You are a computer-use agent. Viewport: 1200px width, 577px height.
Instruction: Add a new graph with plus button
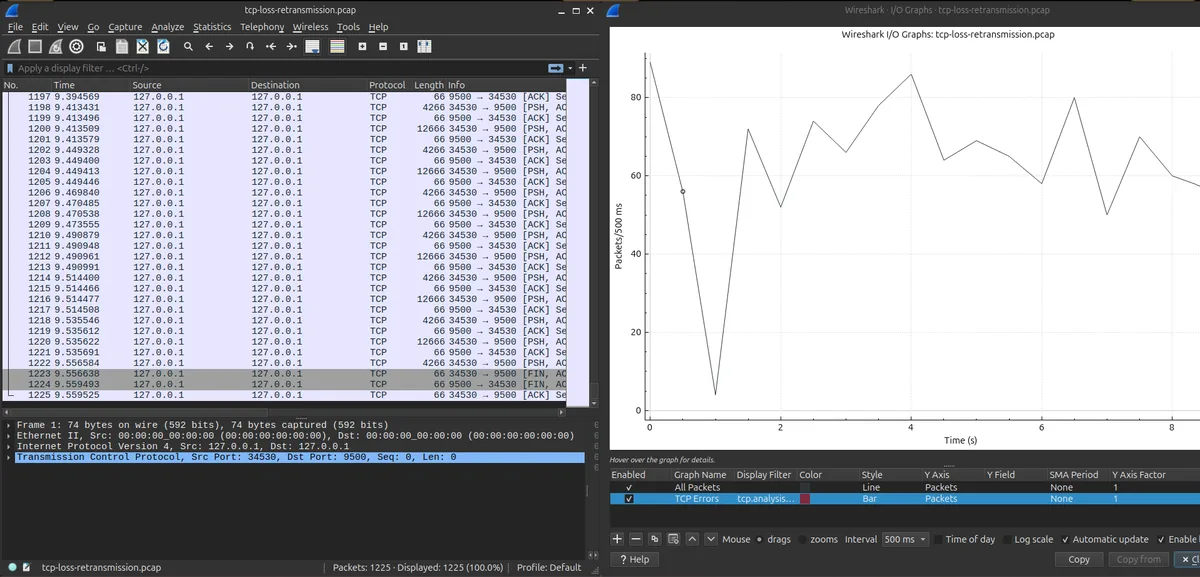[617, 539]
